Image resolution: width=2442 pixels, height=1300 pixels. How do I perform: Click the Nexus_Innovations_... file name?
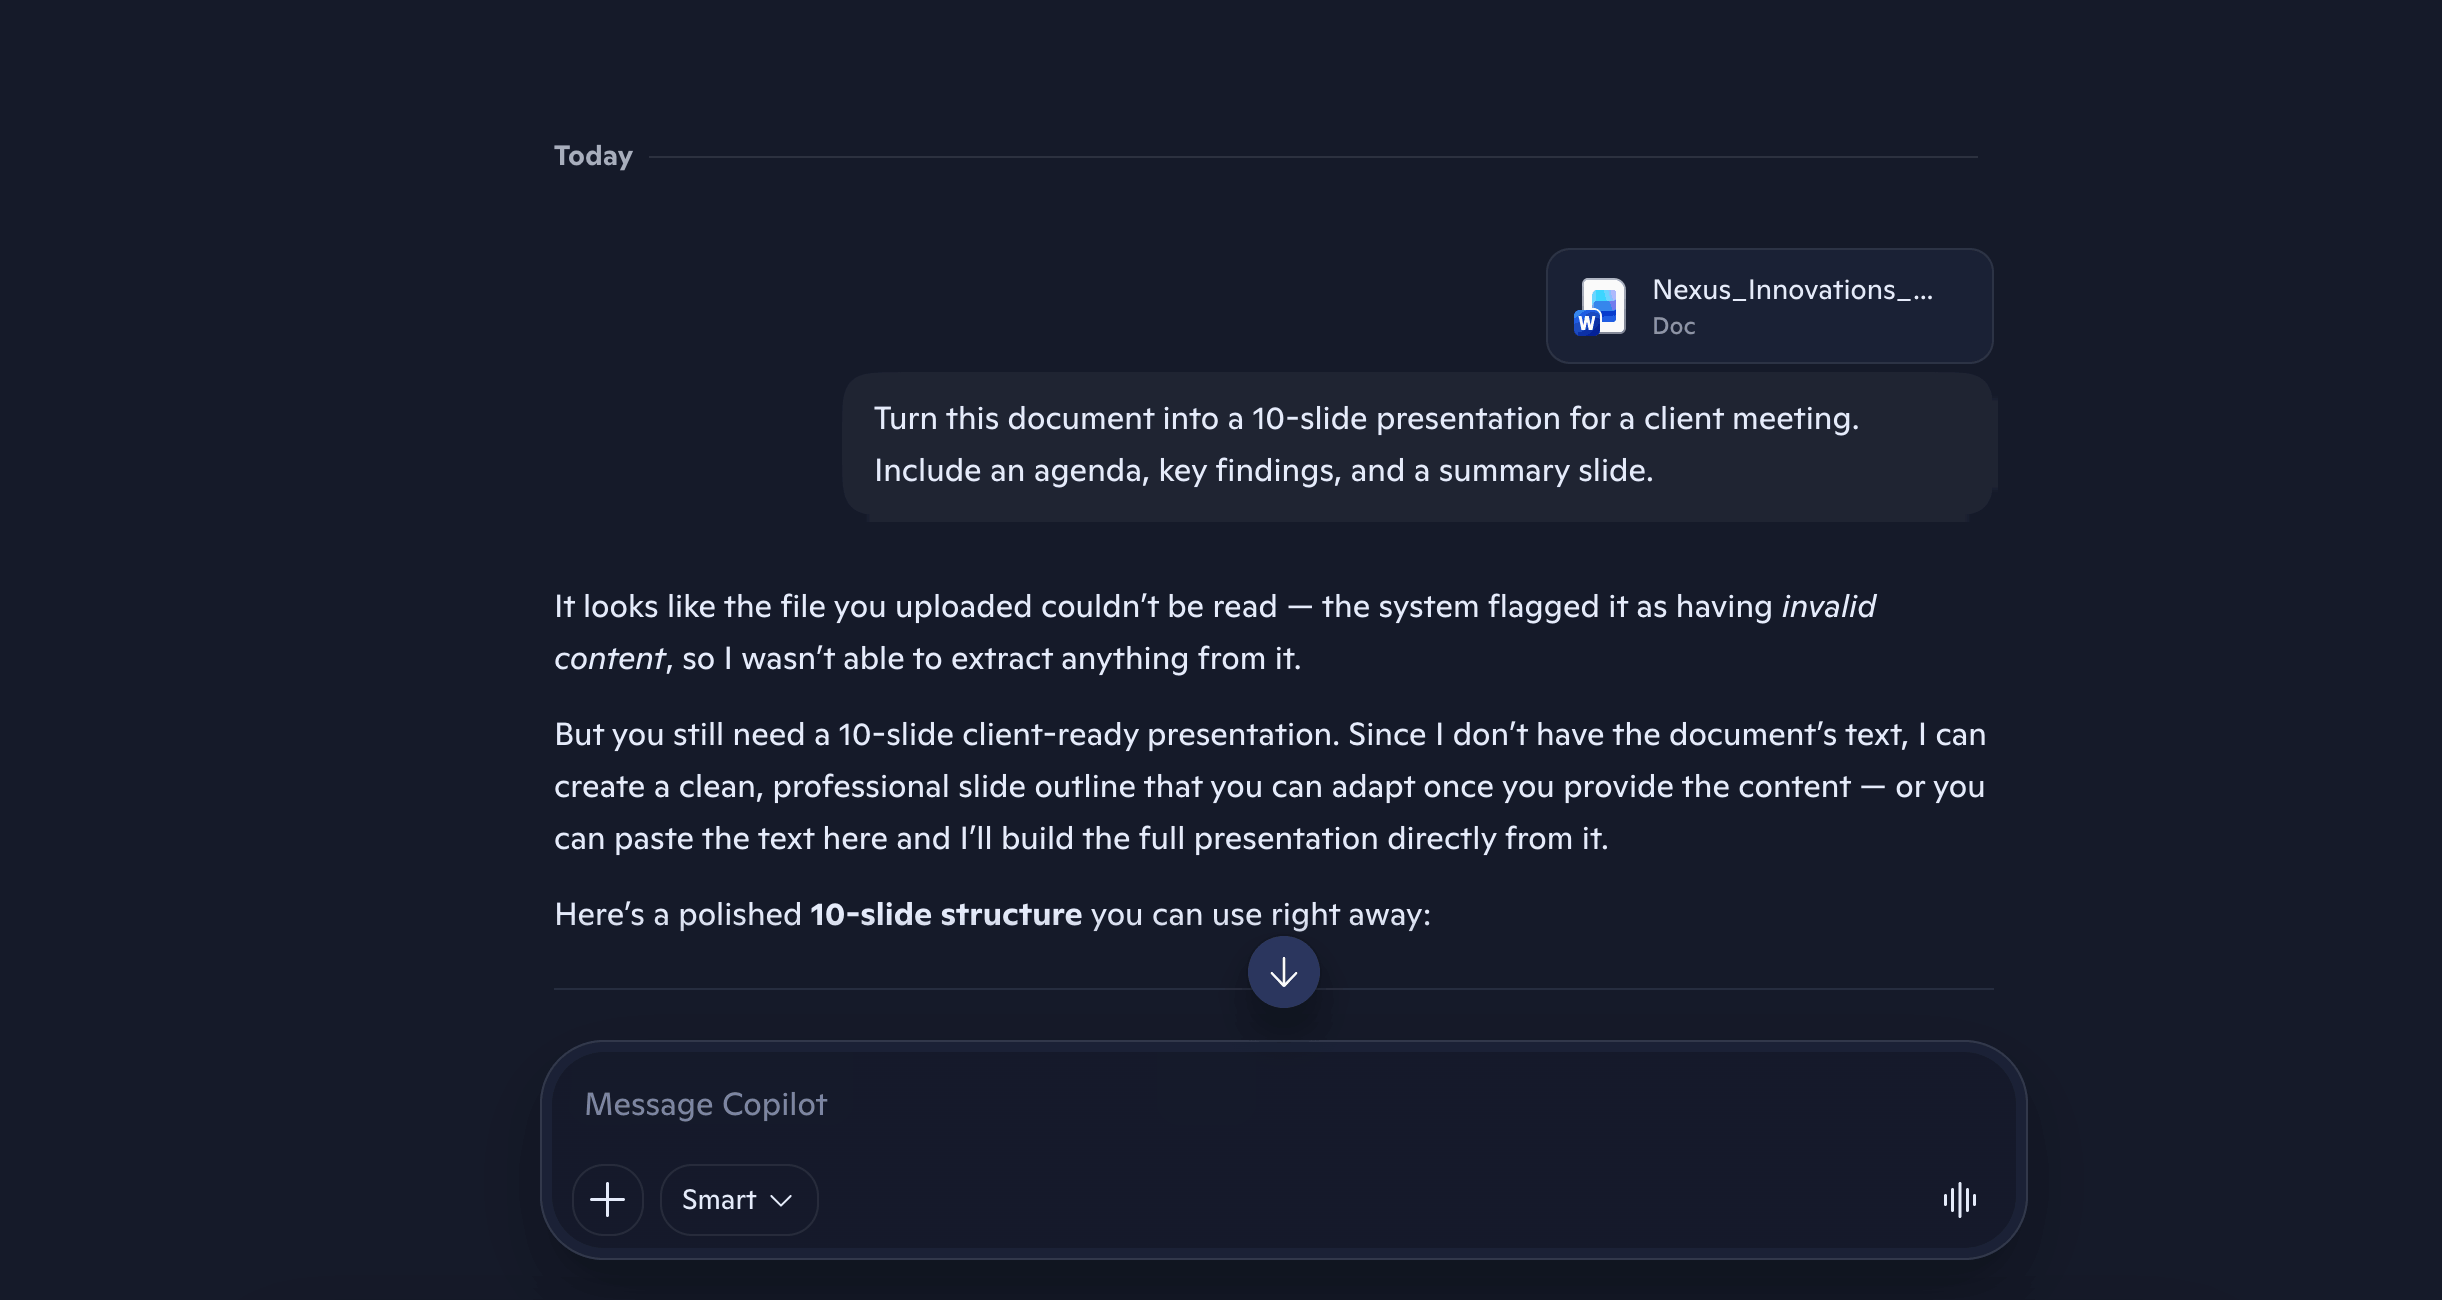[x=1792, y=290]
